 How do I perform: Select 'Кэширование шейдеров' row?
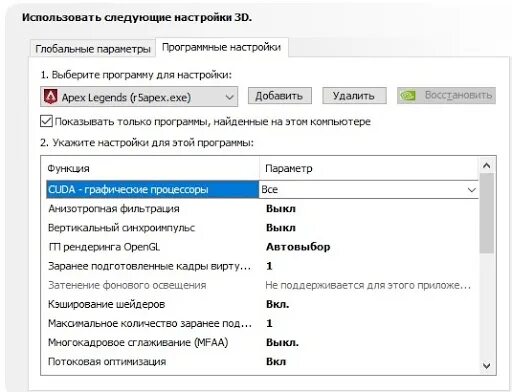(x=262, y=304)
